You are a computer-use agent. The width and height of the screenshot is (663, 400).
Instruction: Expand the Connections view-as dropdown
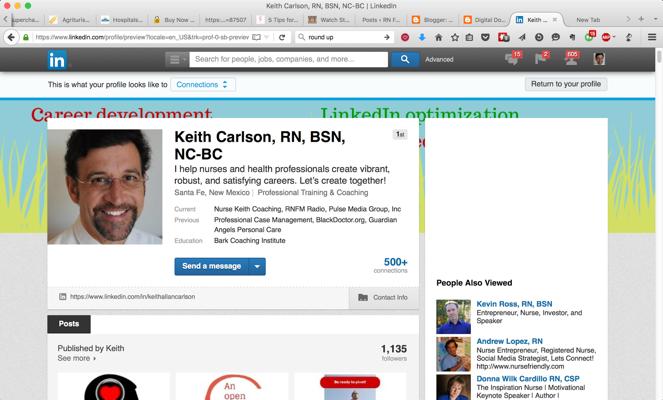coord(203,85)
